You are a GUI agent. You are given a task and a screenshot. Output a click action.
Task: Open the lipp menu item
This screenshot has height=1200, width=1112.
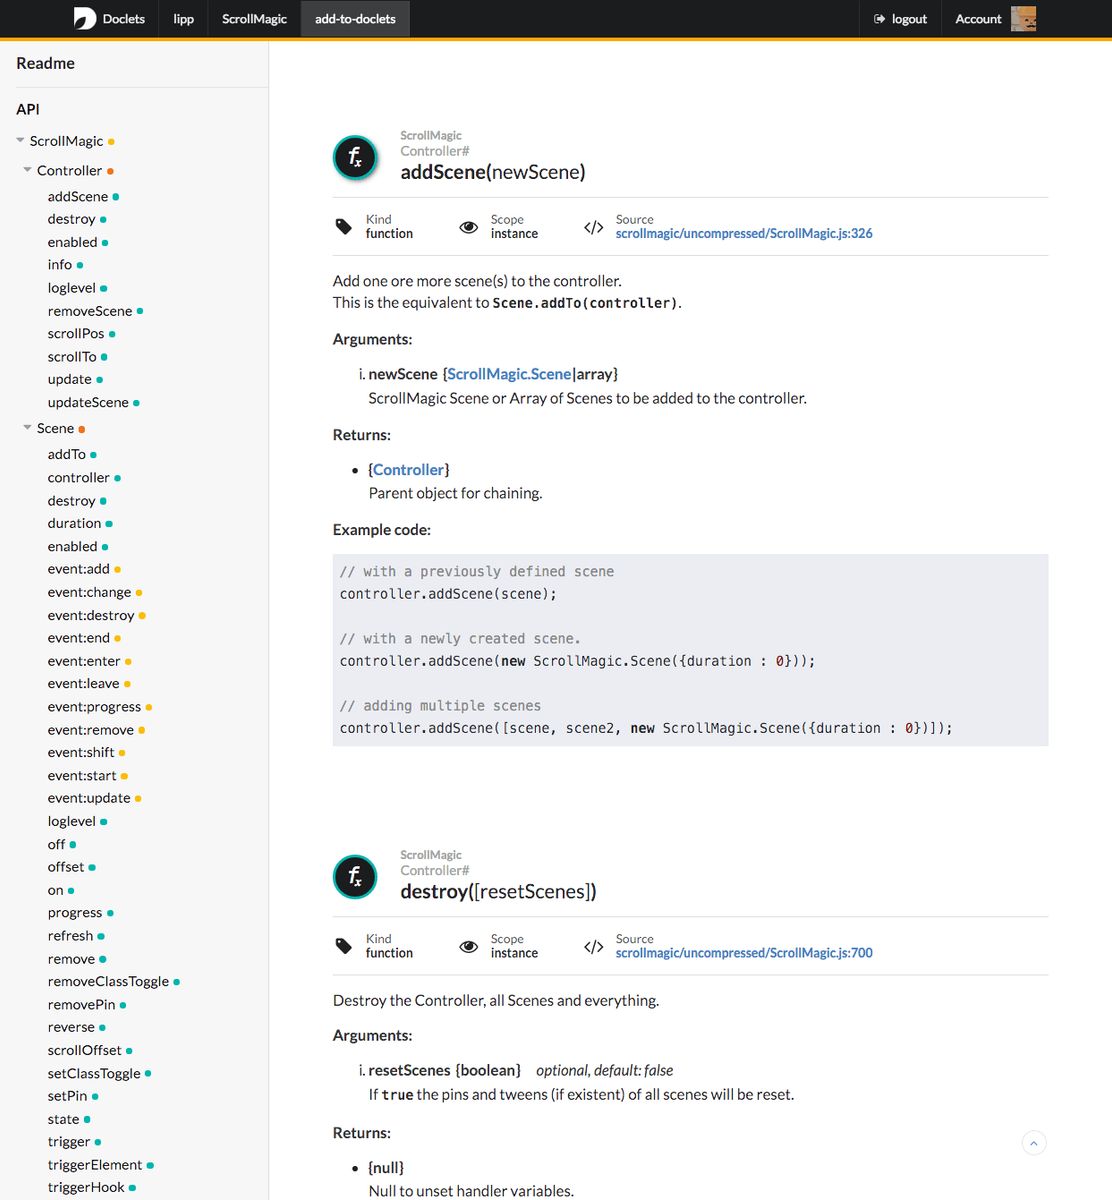(x=183, y=18)
